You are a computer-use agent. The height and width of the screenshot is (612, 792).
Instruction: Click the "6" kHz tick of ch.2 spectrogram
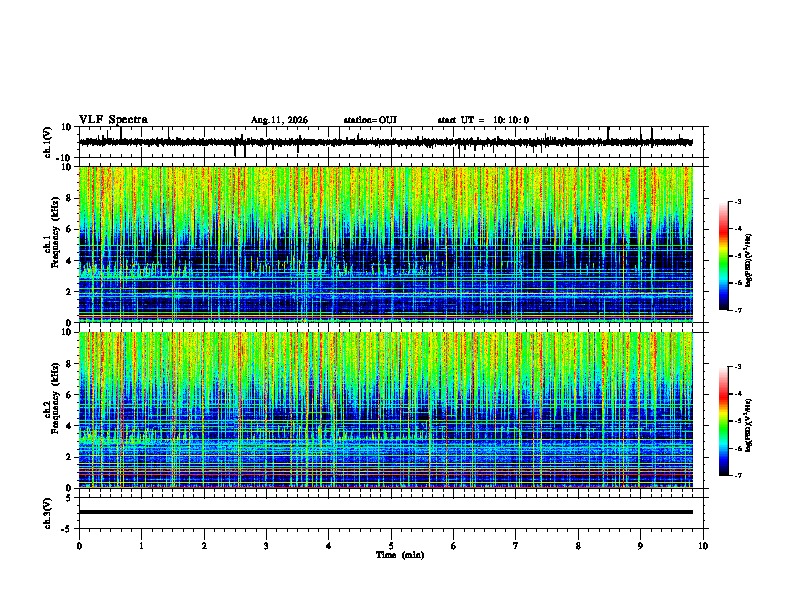coord(69,395)
